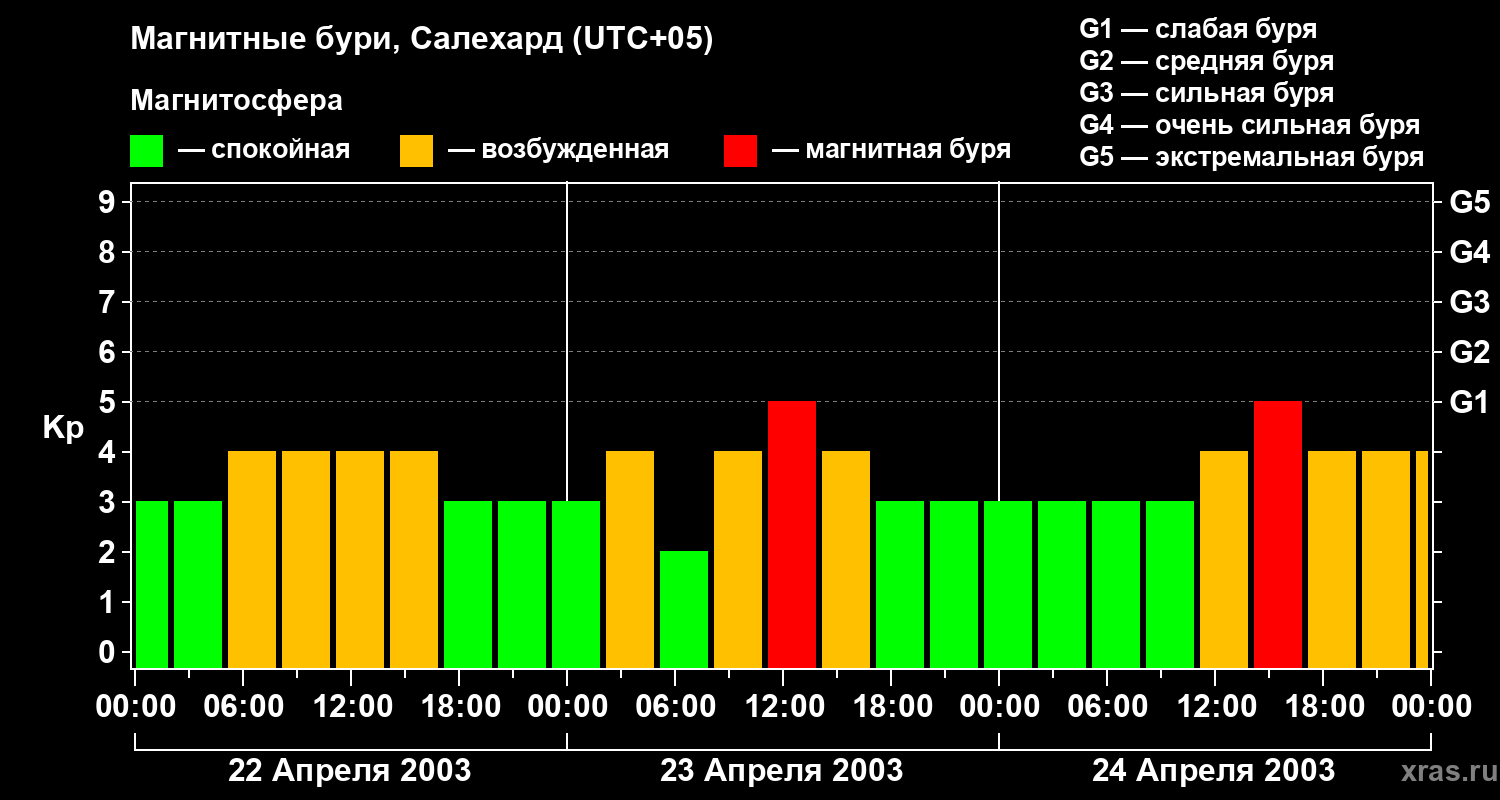Viewport: 1500px width, 800px height.
Task: Click the 'G2' label on the right axis
Action: pyautogui.click(x=1469, y=352)
